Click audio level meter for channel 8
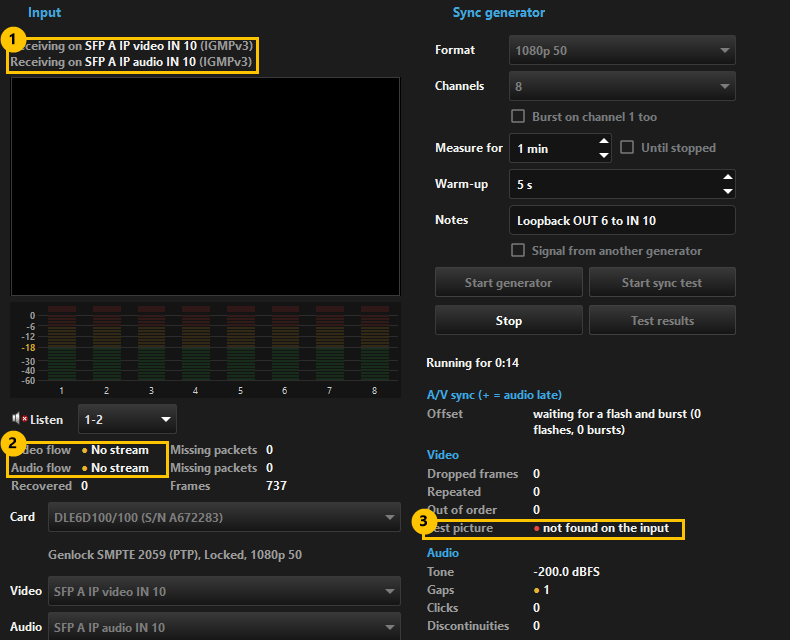This screenshot has width=790, height=640. click(374, 343)
